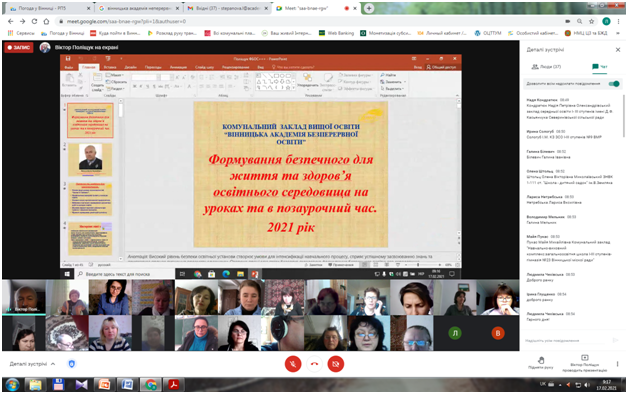Click the volume speaker icon in the system tray
This screenshot has width=628, height=394.
[587, 385]
